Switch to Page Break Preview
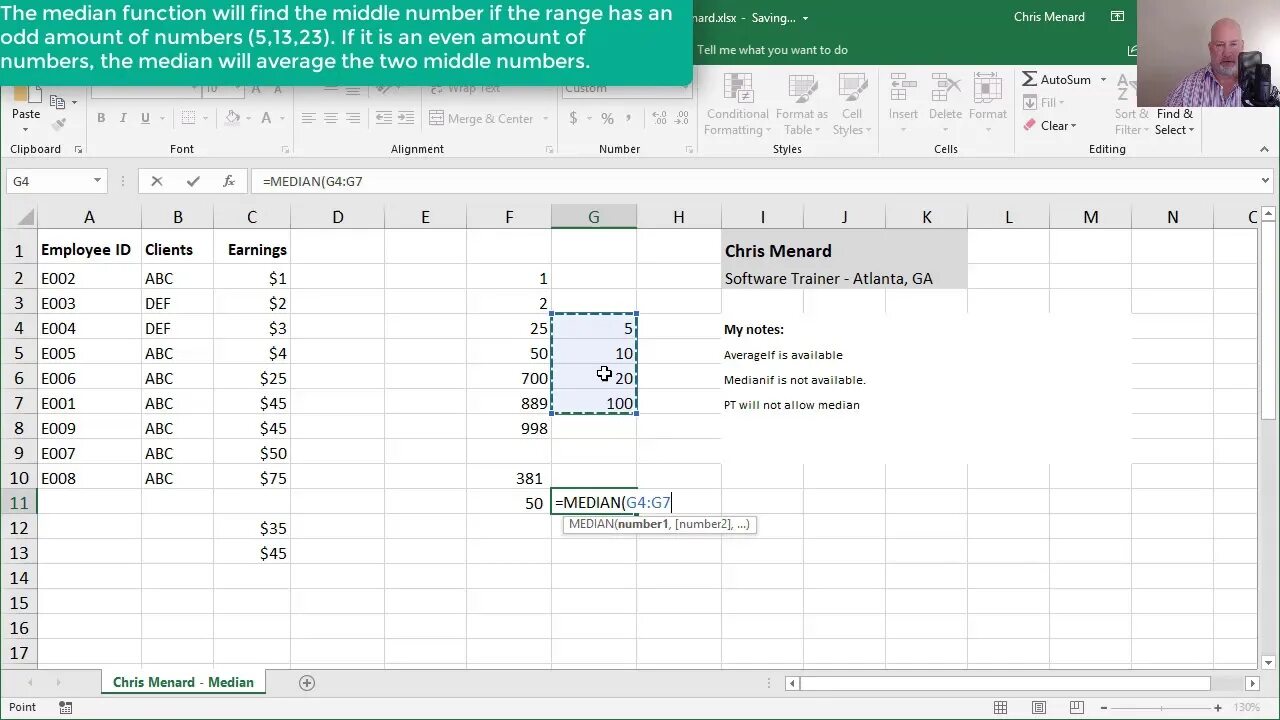The image size is (1280, 720). coord(1076,708)
